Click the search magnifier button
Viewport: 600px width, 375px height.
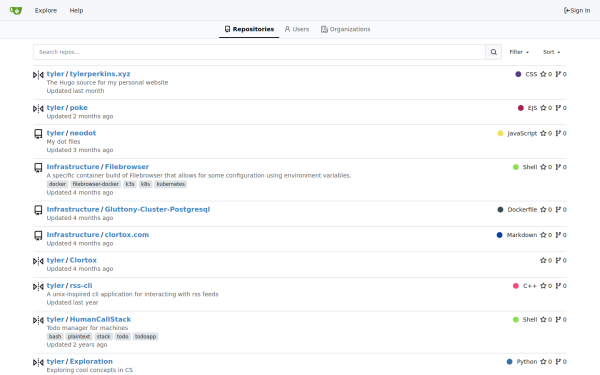494,52
